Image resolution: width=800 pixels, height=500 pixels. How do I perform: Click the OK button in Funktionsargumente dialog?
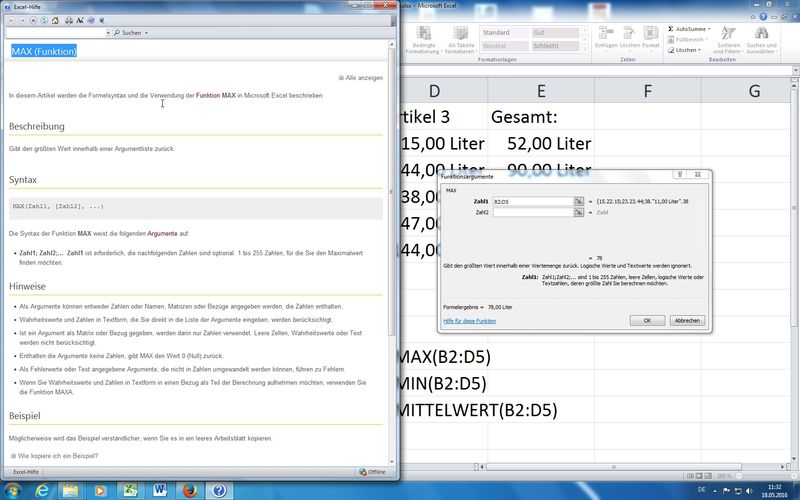click(647, 320)
